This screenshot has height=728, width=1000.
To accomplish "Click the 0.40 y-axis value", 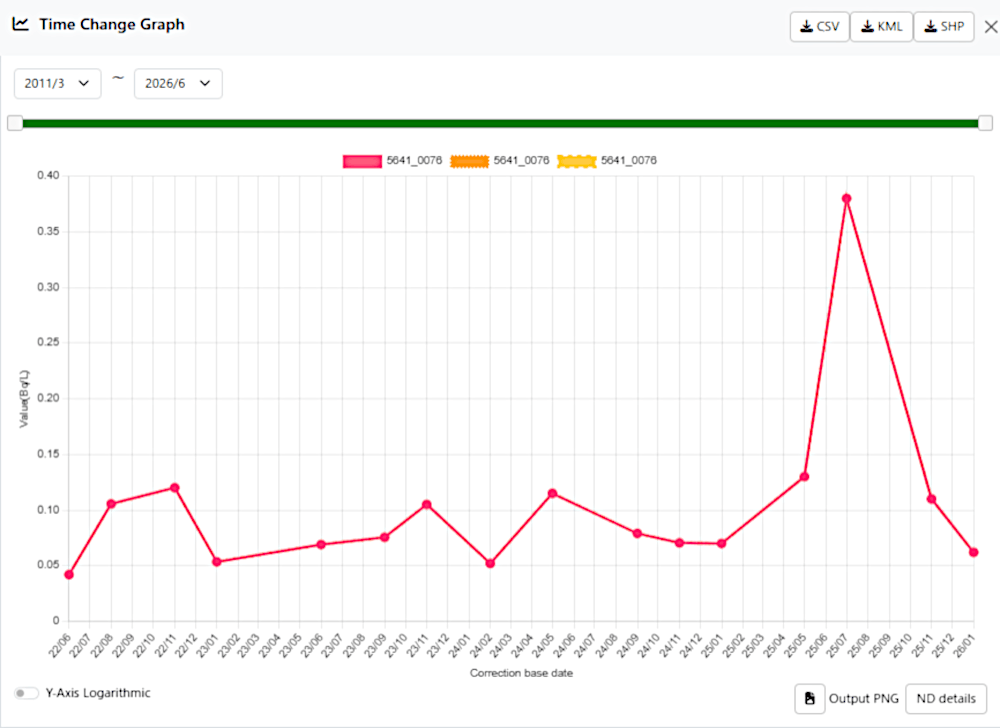I will (x=48, y=175).
